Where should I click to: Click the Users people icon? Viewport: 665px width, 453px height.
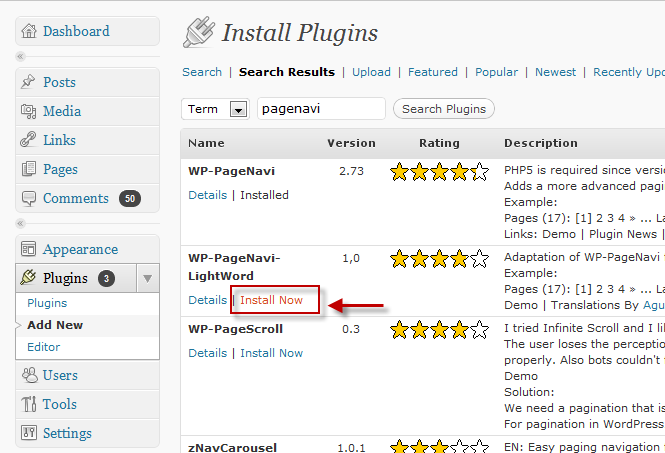click(x=29, y=375)
